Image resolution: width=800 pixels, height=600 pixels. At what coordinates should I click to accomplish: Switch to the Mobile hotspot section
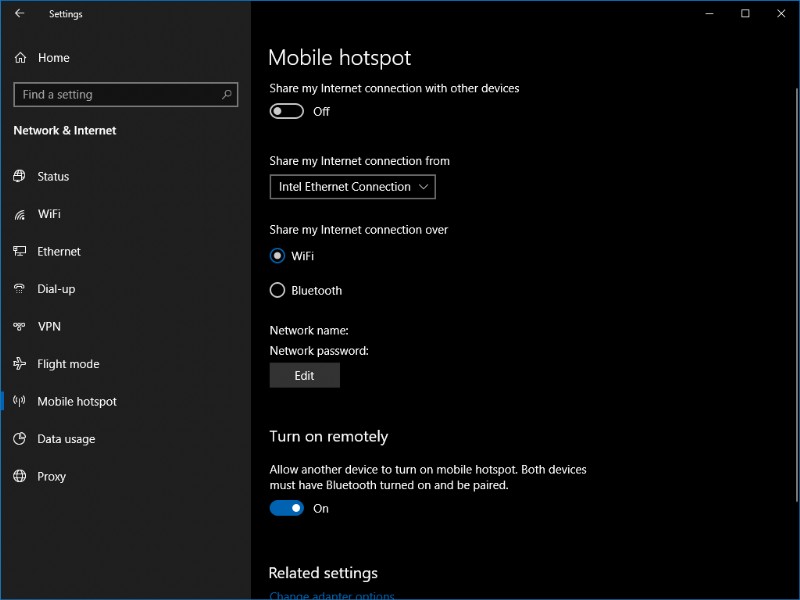pos(74,401)
